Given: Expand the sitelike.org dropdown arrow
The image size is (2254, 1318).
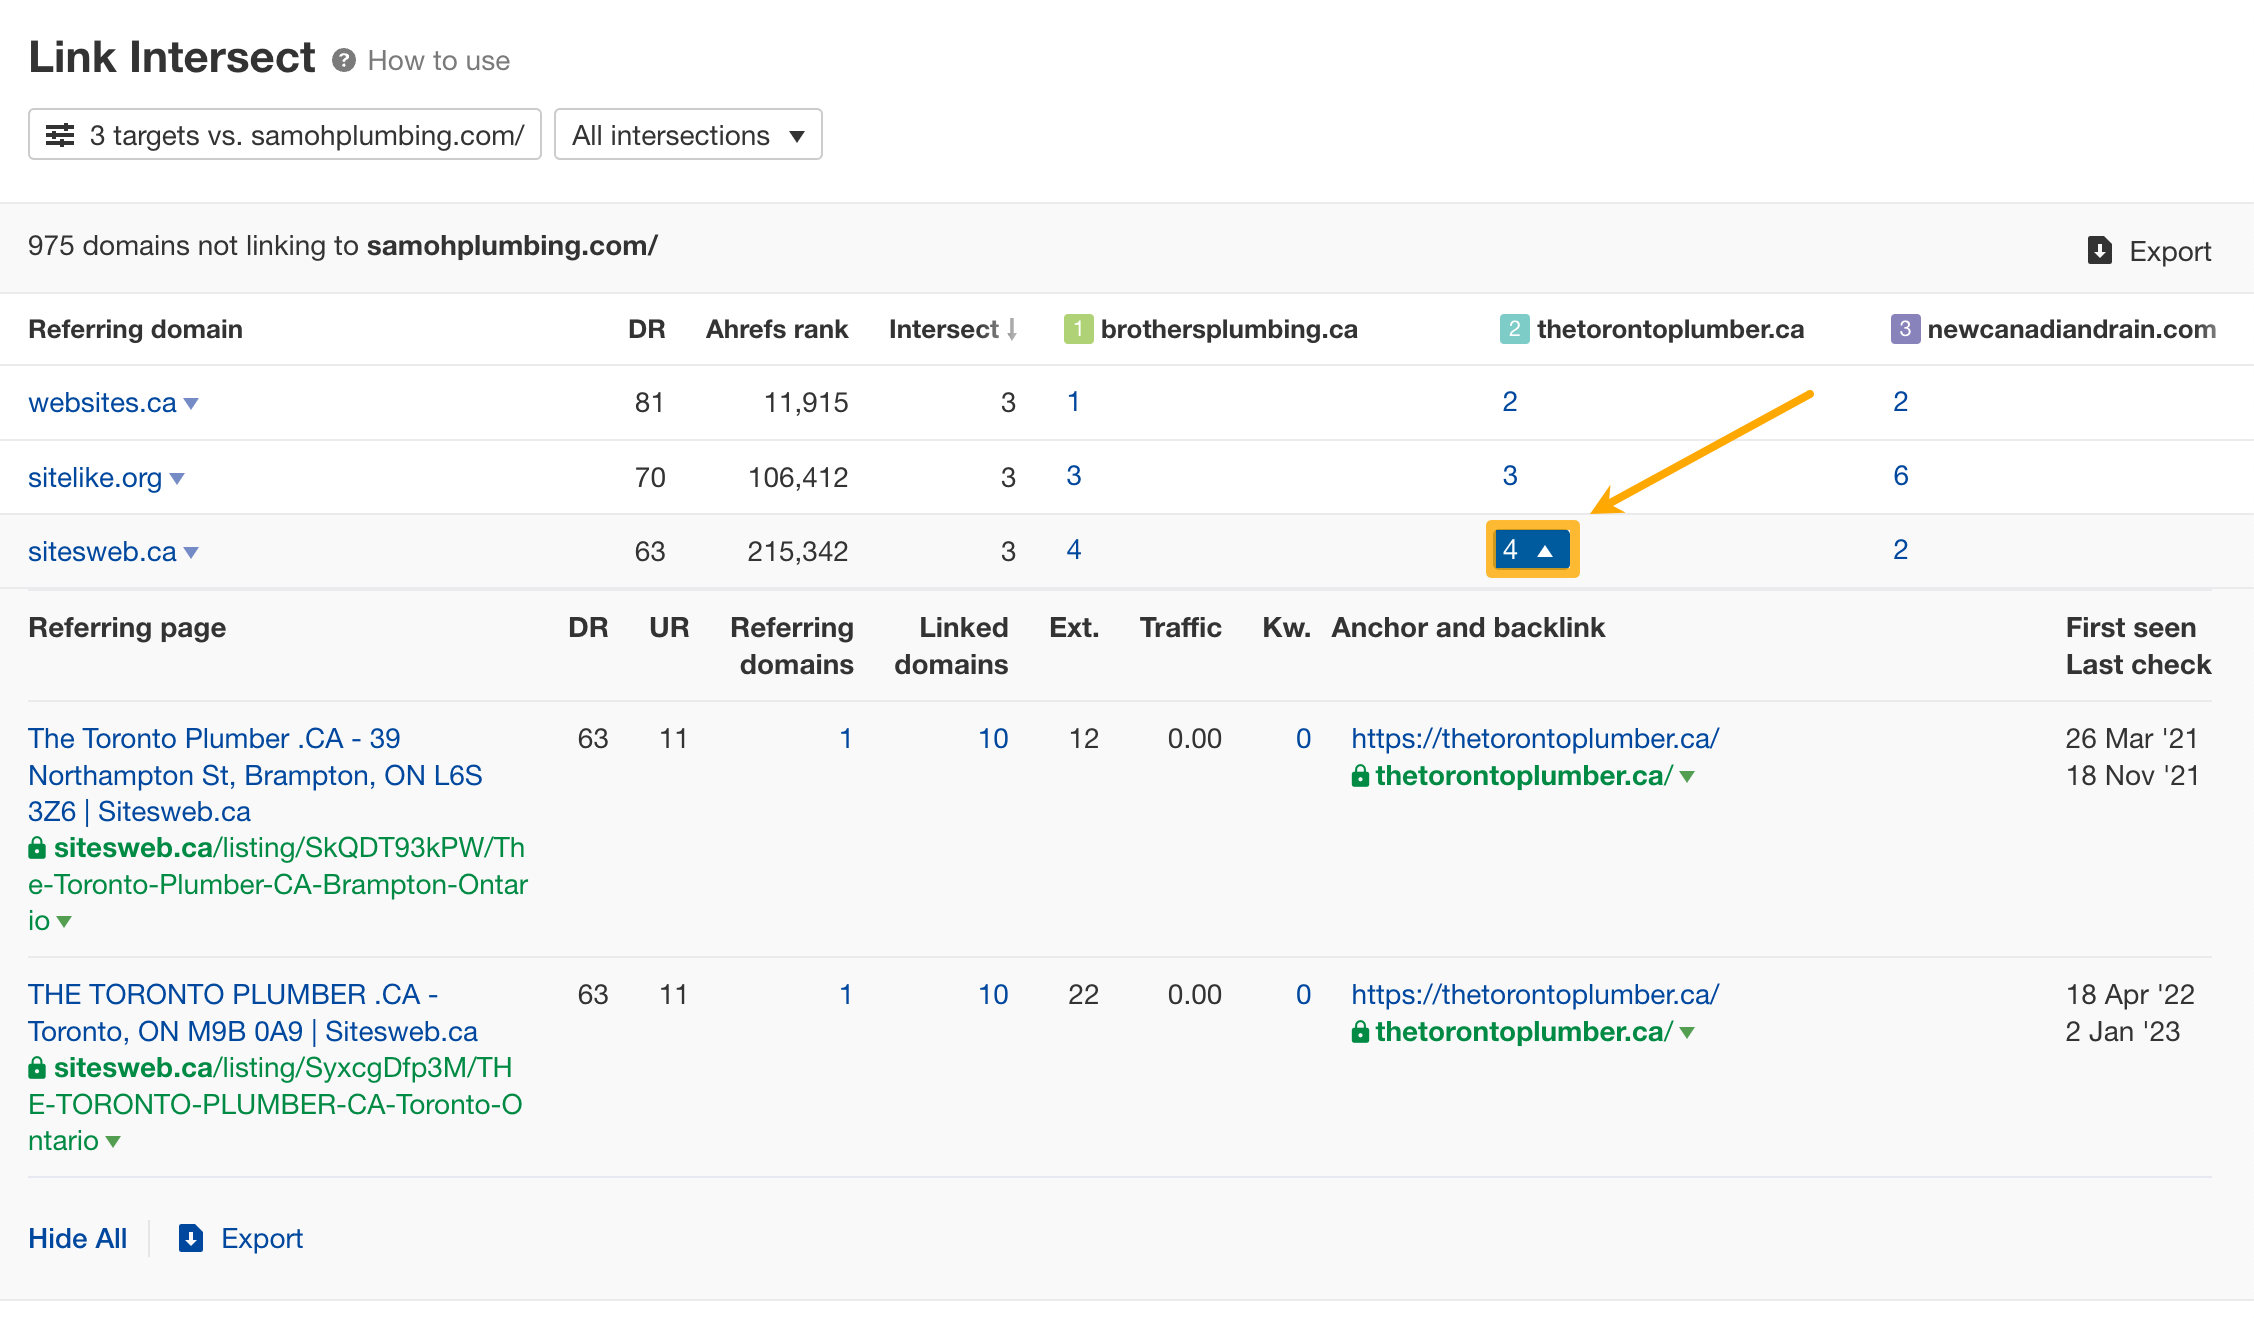Looking at the screenshot, I should [x=177, y=479].
